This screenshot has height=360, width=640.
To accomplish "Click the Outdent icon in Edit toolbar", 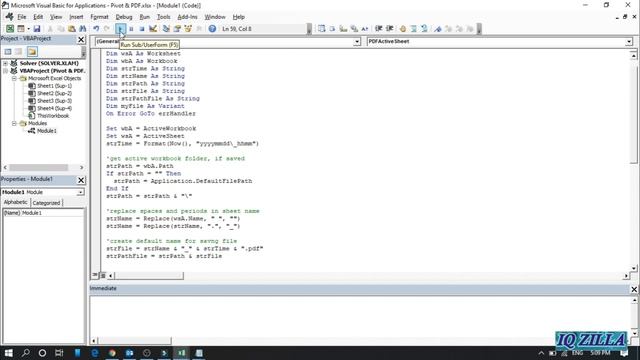I will [389, 29].
